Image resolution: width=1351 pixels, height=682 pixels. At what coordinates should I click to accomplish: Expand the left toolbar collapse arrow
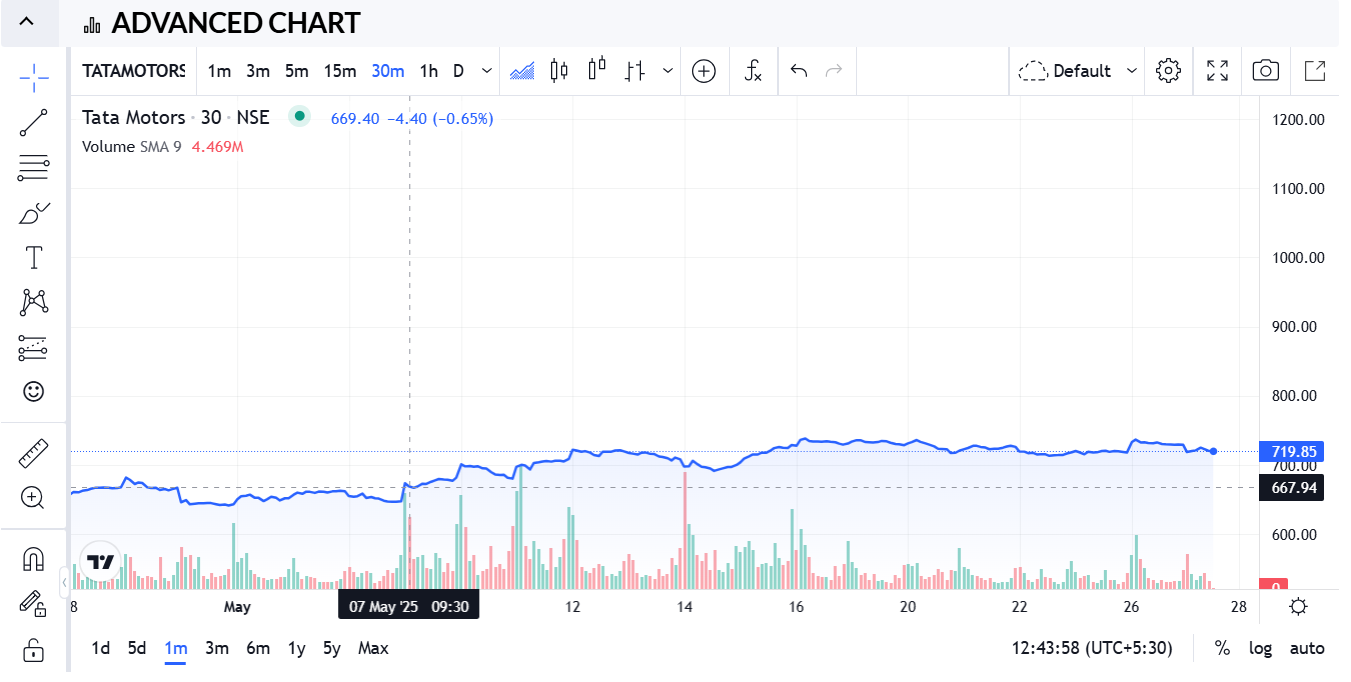point(64,581)
